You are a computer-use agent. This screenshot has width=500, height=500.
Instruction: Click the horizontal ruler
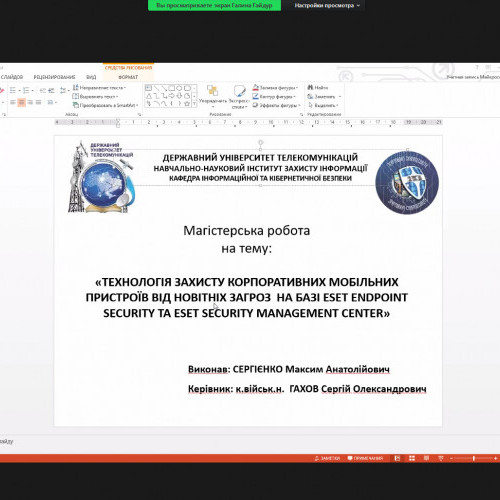click(248, 122)
